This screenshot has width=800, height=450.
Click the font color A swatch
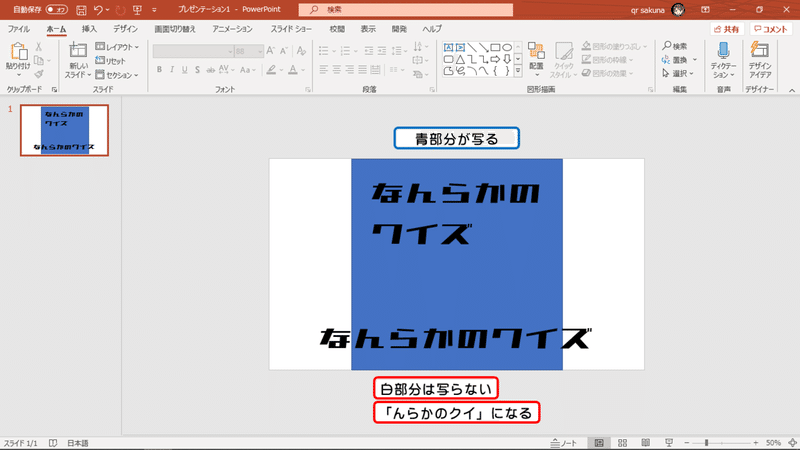click(292, 69)
